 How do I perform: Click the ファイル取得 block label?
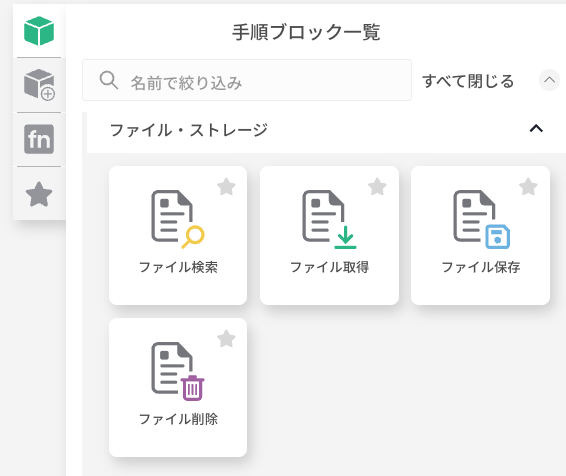[x=329, y=267]
